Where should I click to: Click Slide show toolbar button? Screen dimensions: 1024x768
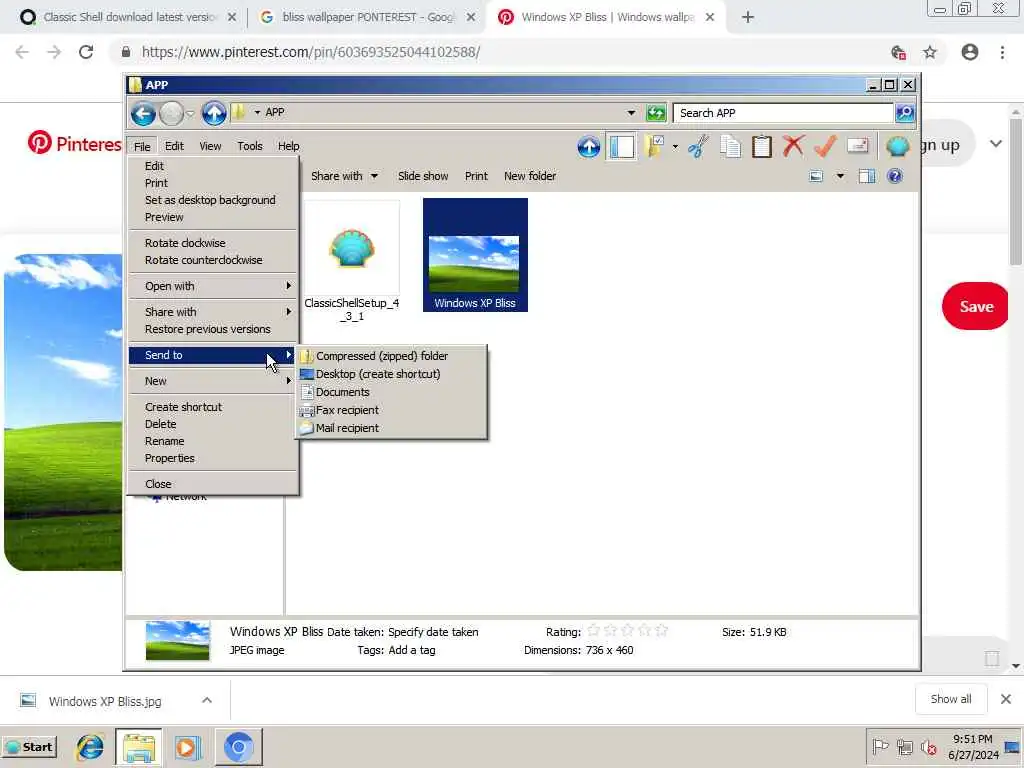[x=423, y=176]
